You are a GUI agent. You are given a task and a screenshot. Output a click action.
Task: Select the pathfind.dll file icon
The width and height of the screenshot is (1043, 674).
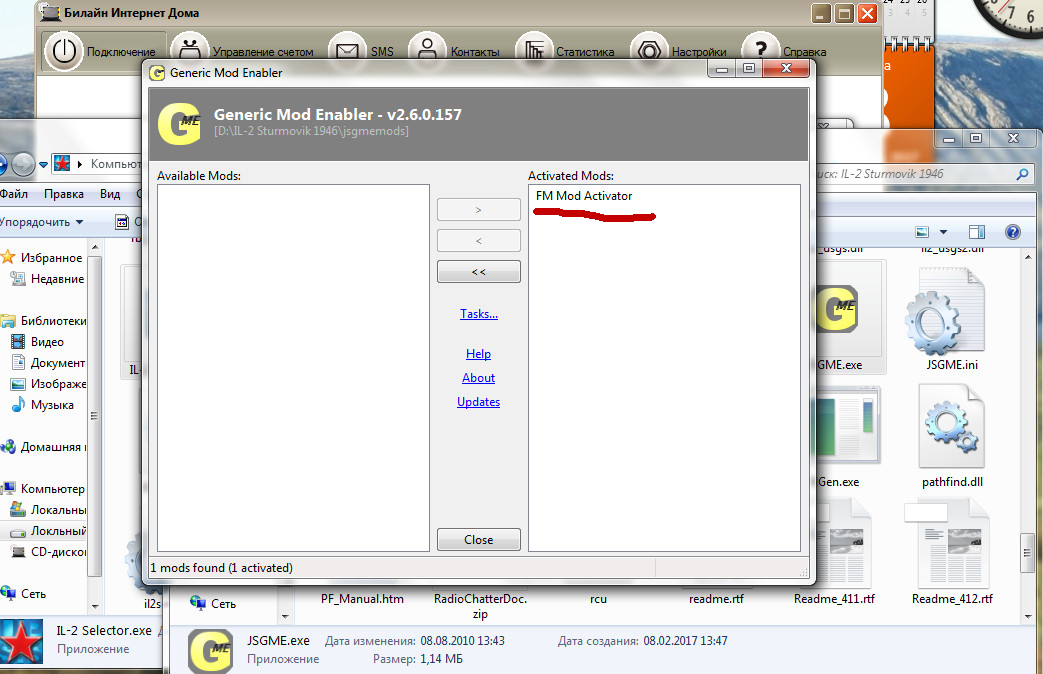point(952,426)
